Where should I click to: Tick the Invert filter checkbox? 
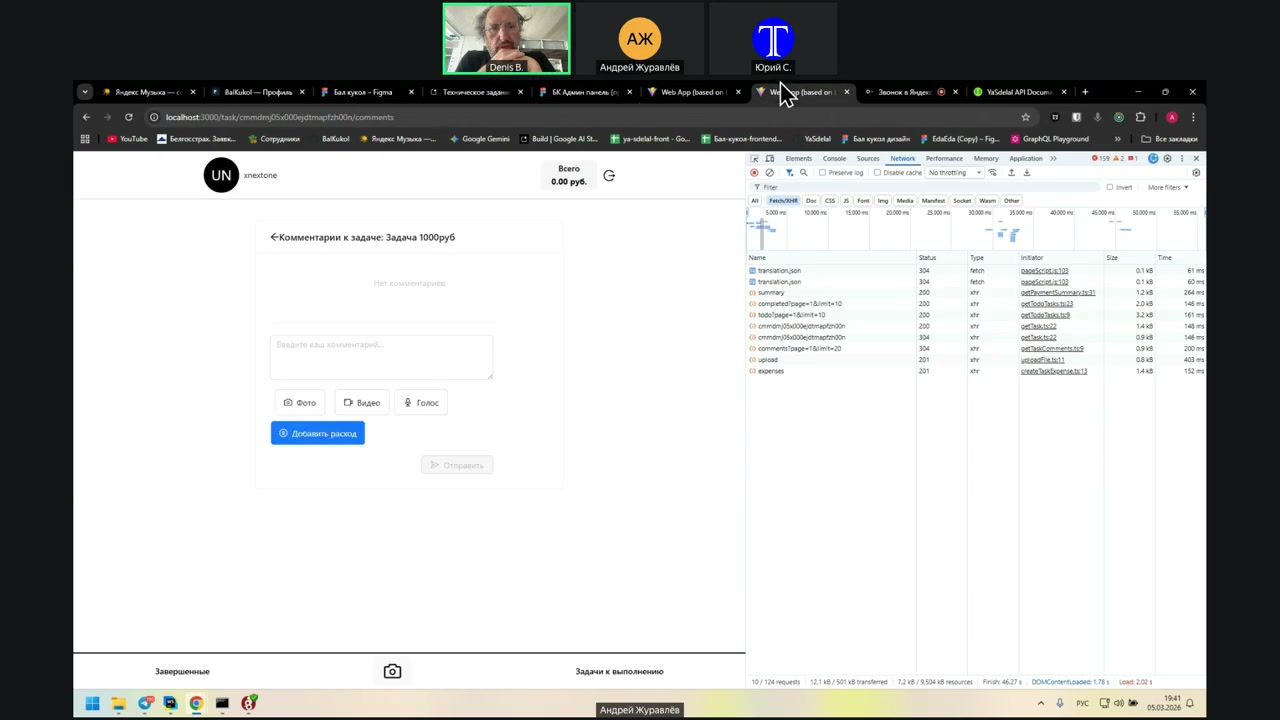[1110, 187]
